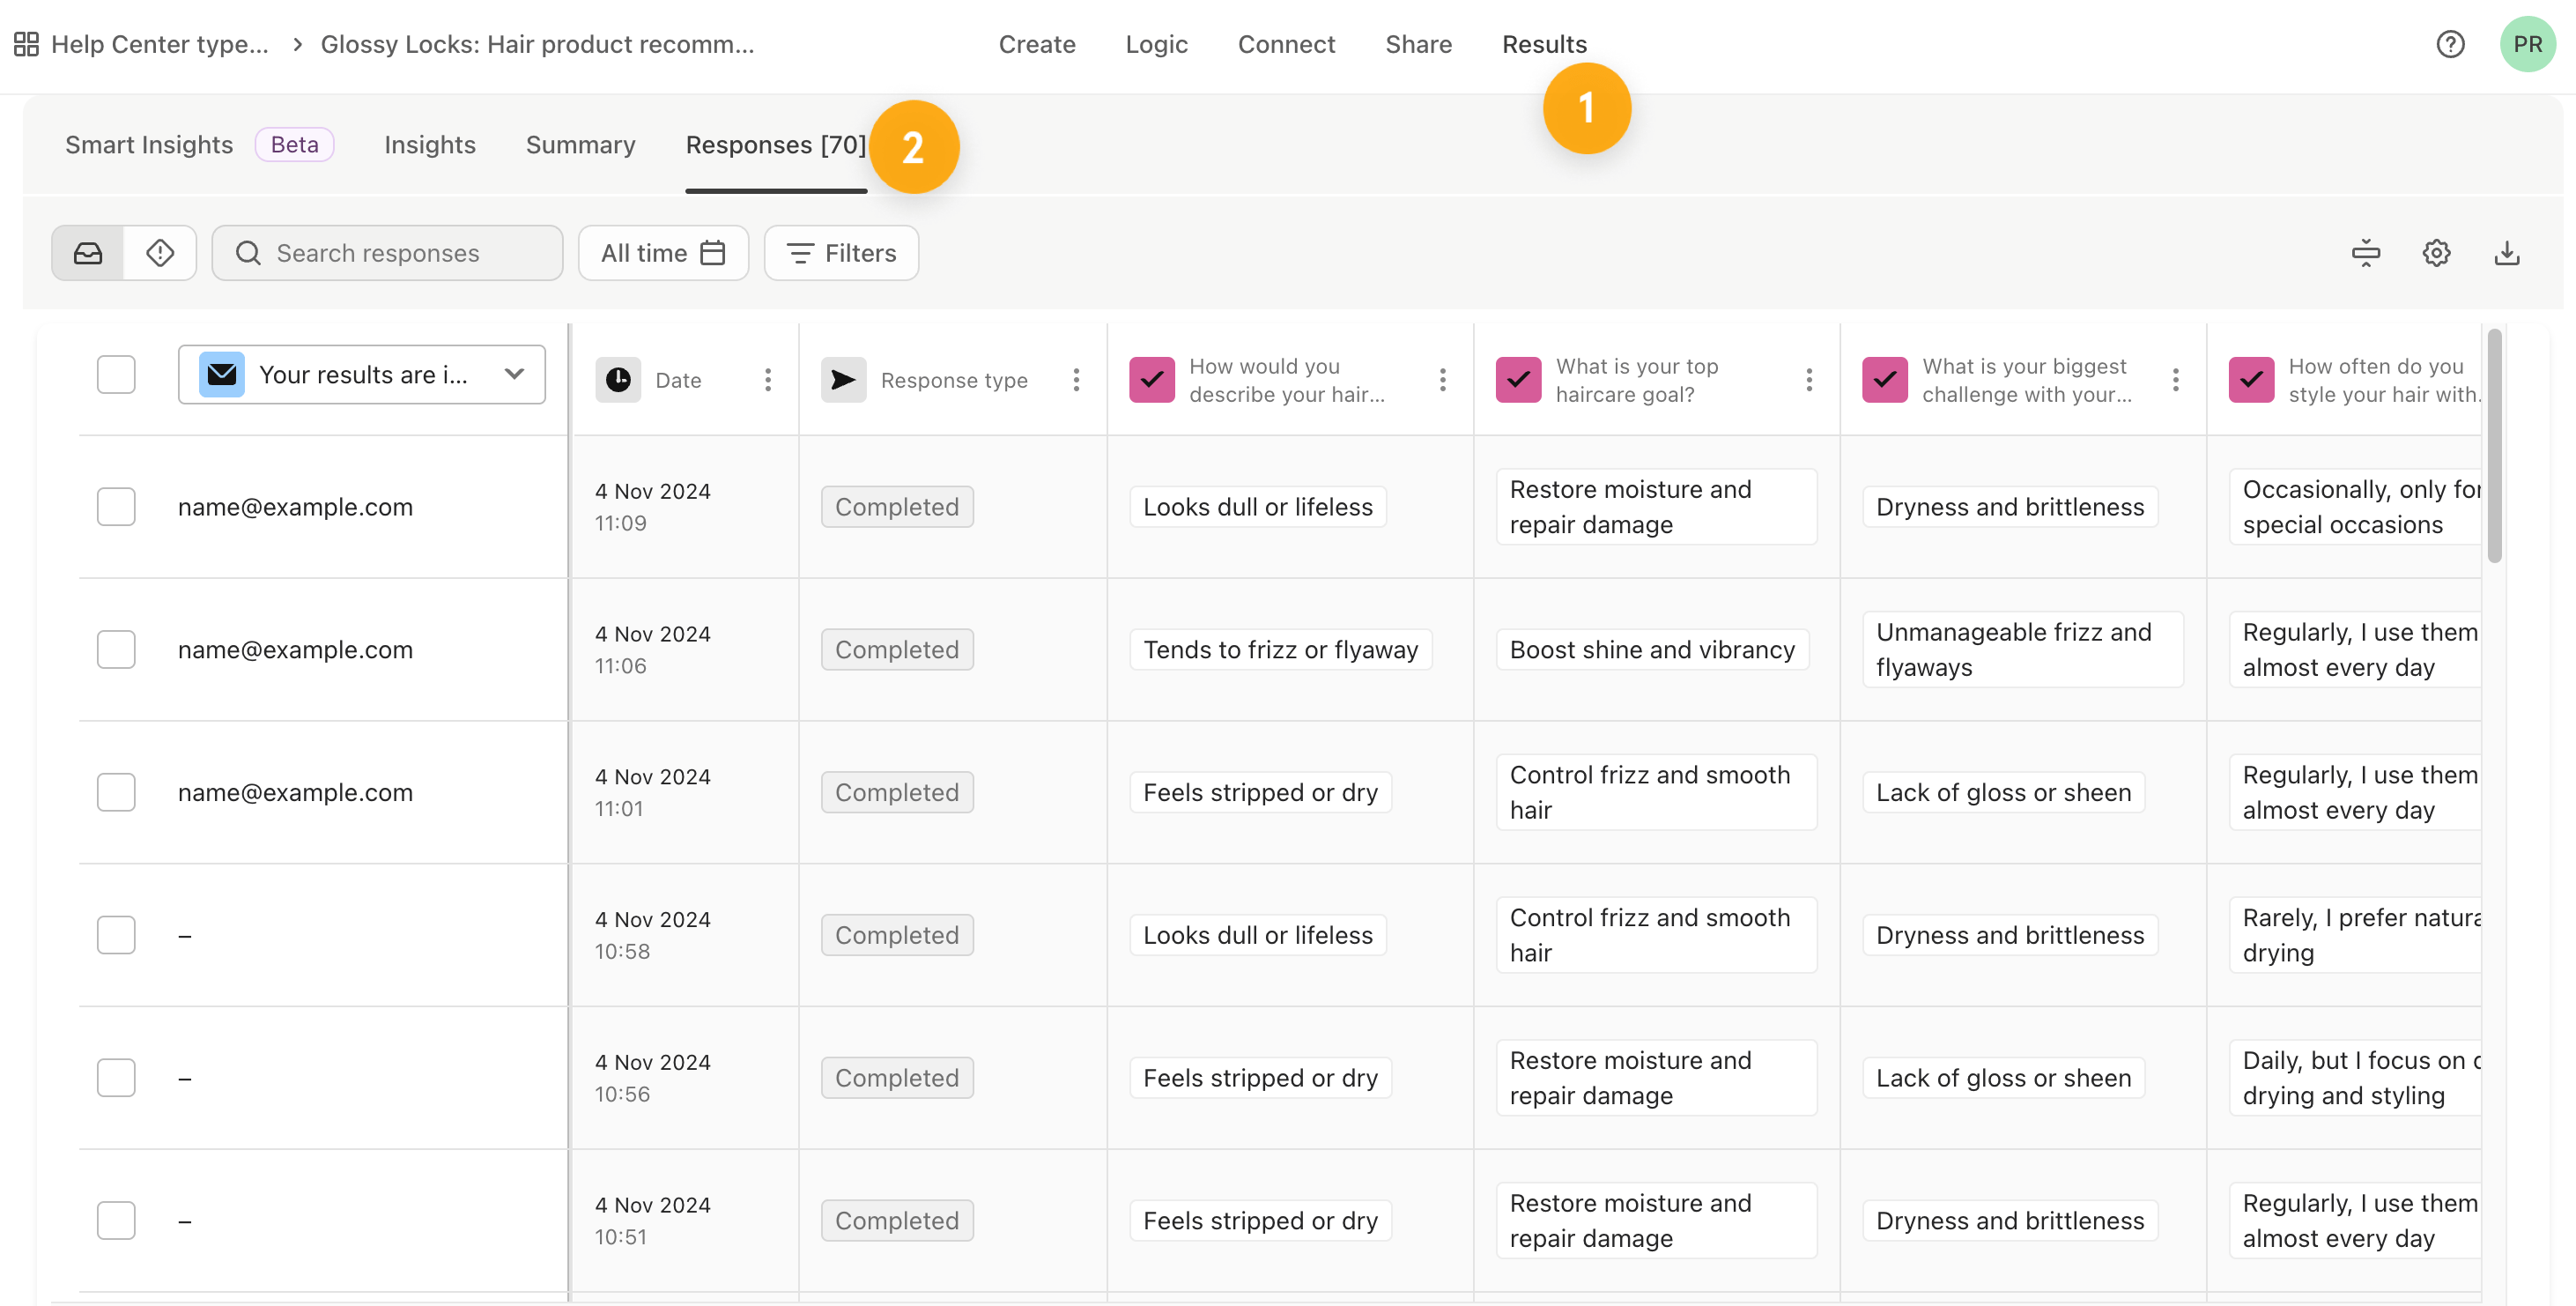Screen dimensions: 2576x1306
Task: Check the 11:09 response row checkbox
Action: (116, 507)
